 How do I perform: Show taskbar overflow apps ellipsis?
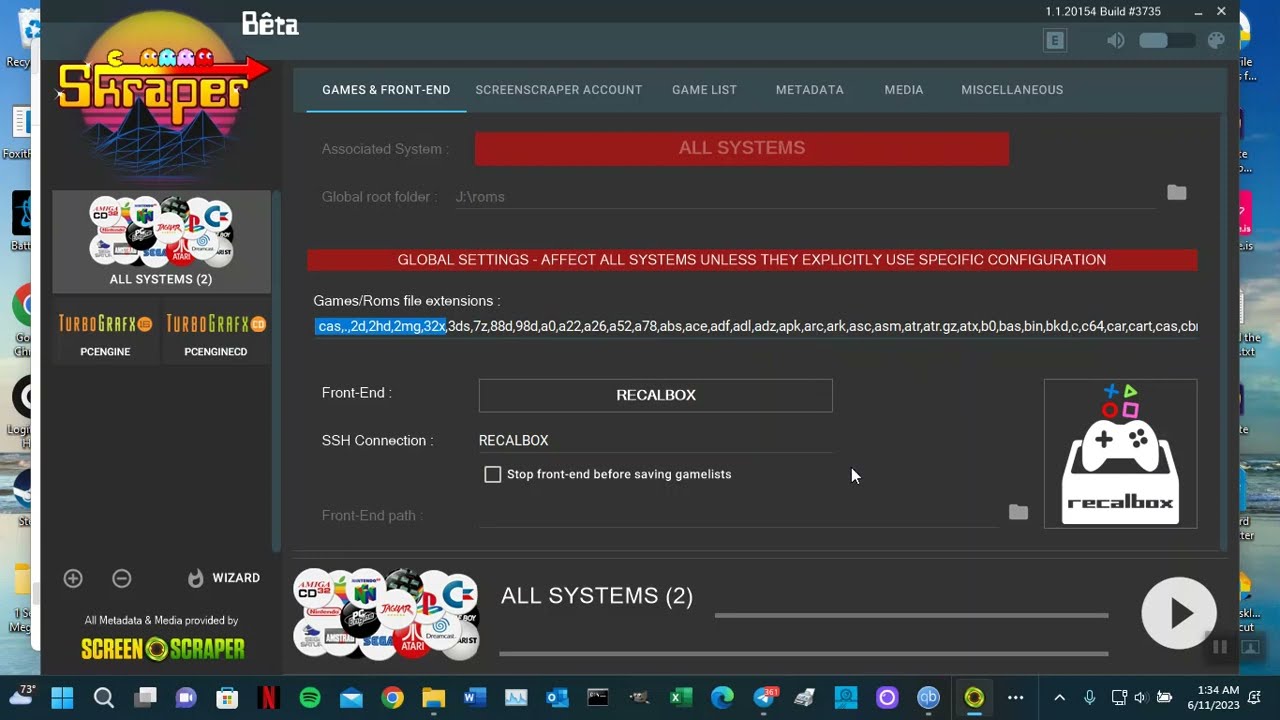pos(1016,697)
